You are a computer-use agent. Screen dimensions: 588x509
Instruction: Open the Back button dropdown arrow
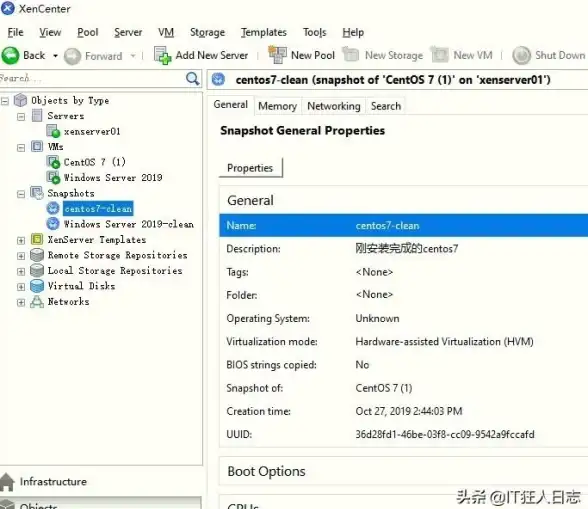pyautogui.click(x=55, y=56)
